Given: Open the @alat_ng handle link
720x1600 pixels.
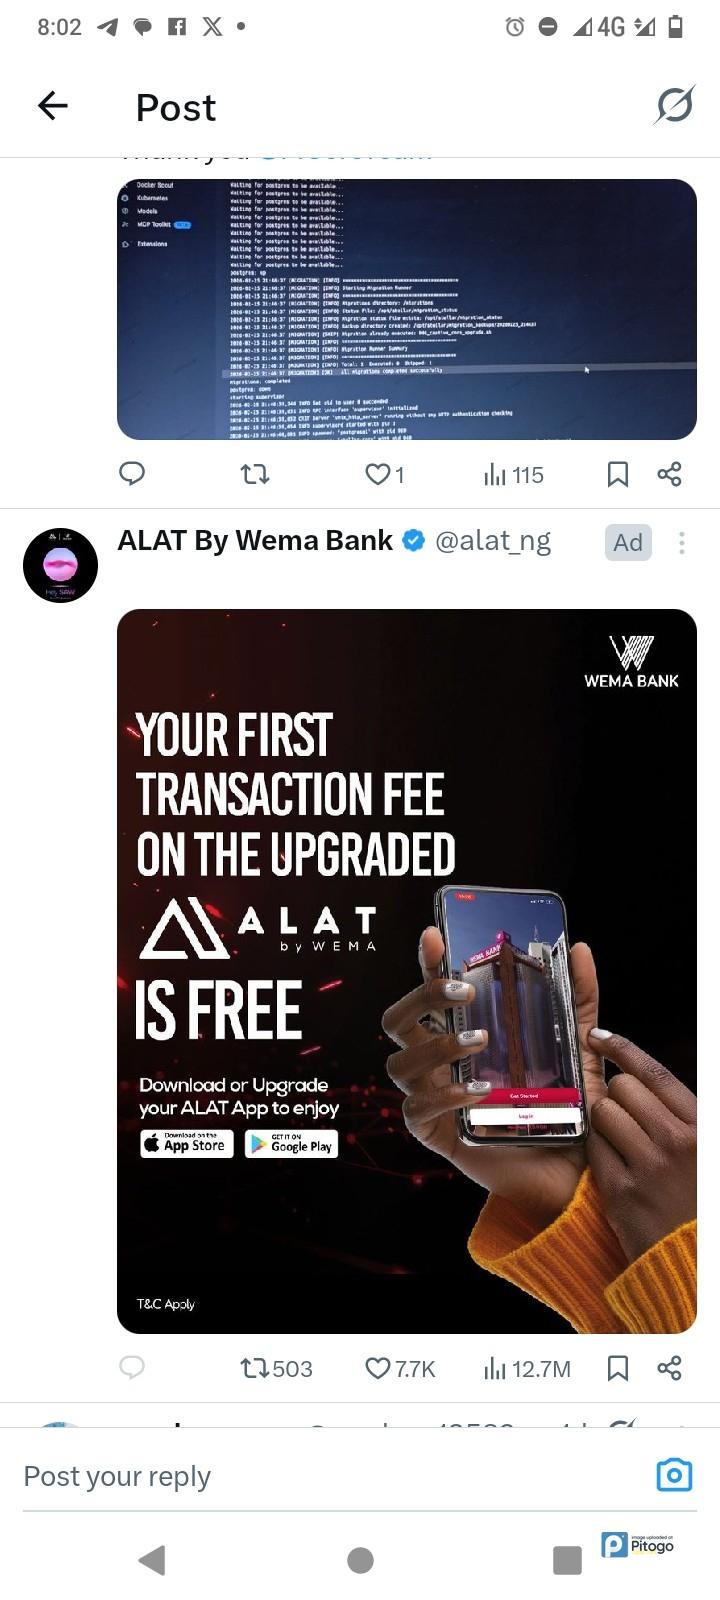Looking at the screenshot, I should (x=492, y=541).
